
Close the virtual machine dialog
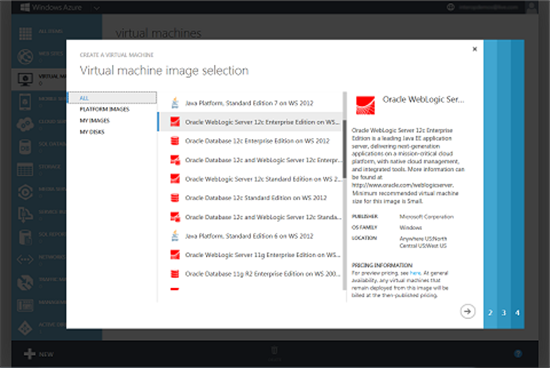click(475, 49)
